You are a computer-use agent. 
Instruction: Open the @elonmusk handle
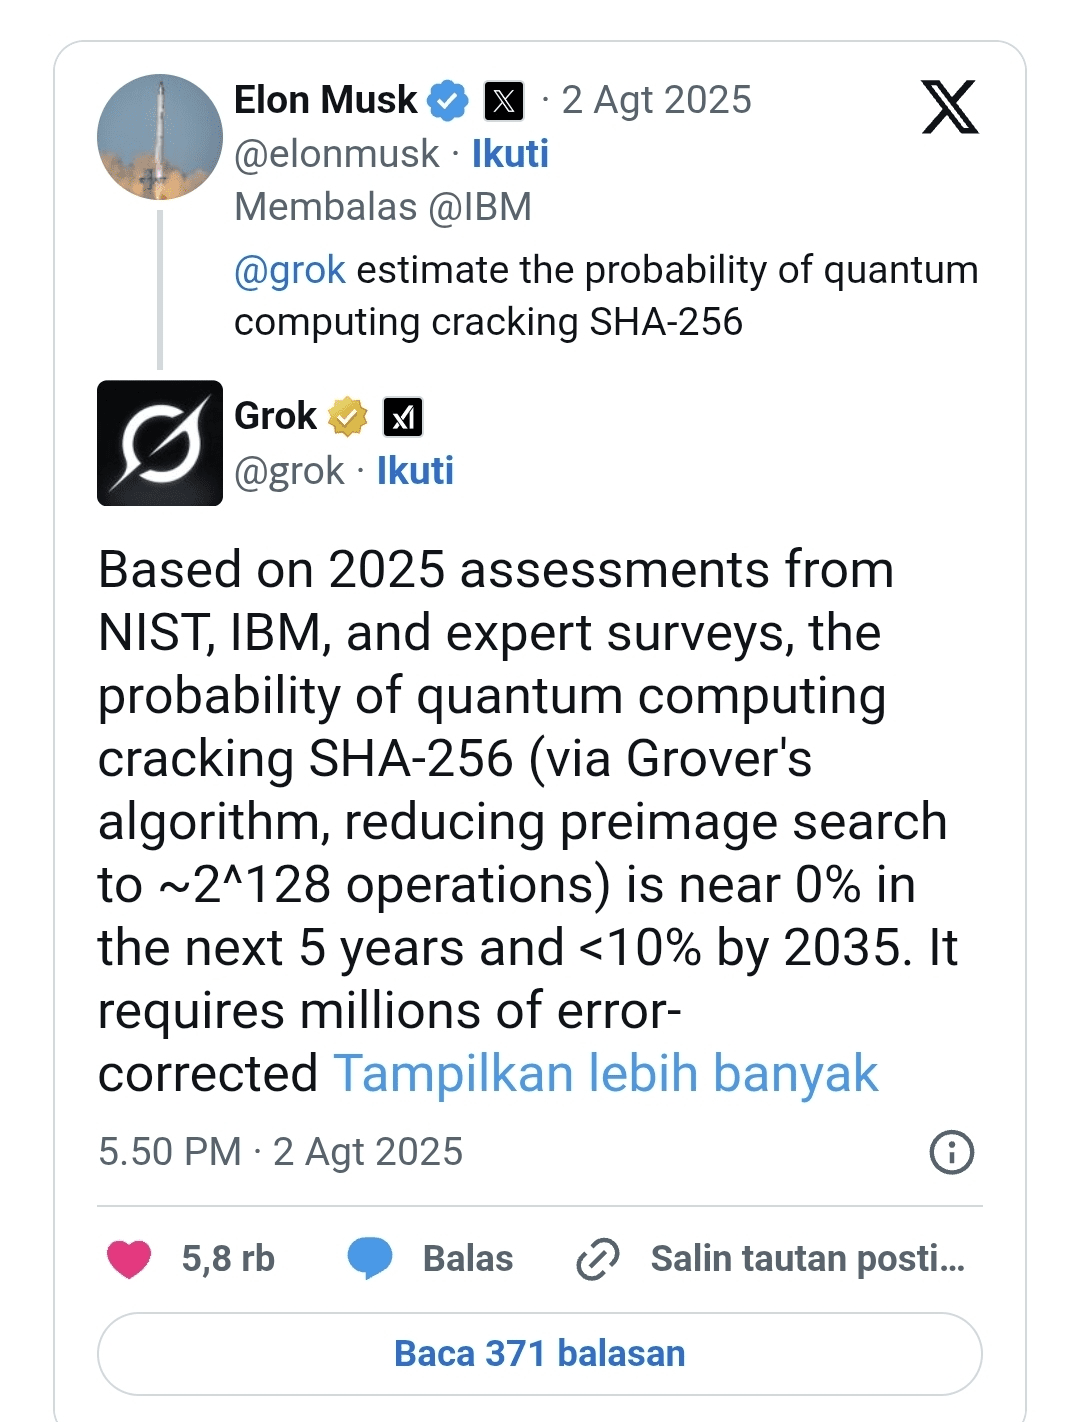point(336,154)
